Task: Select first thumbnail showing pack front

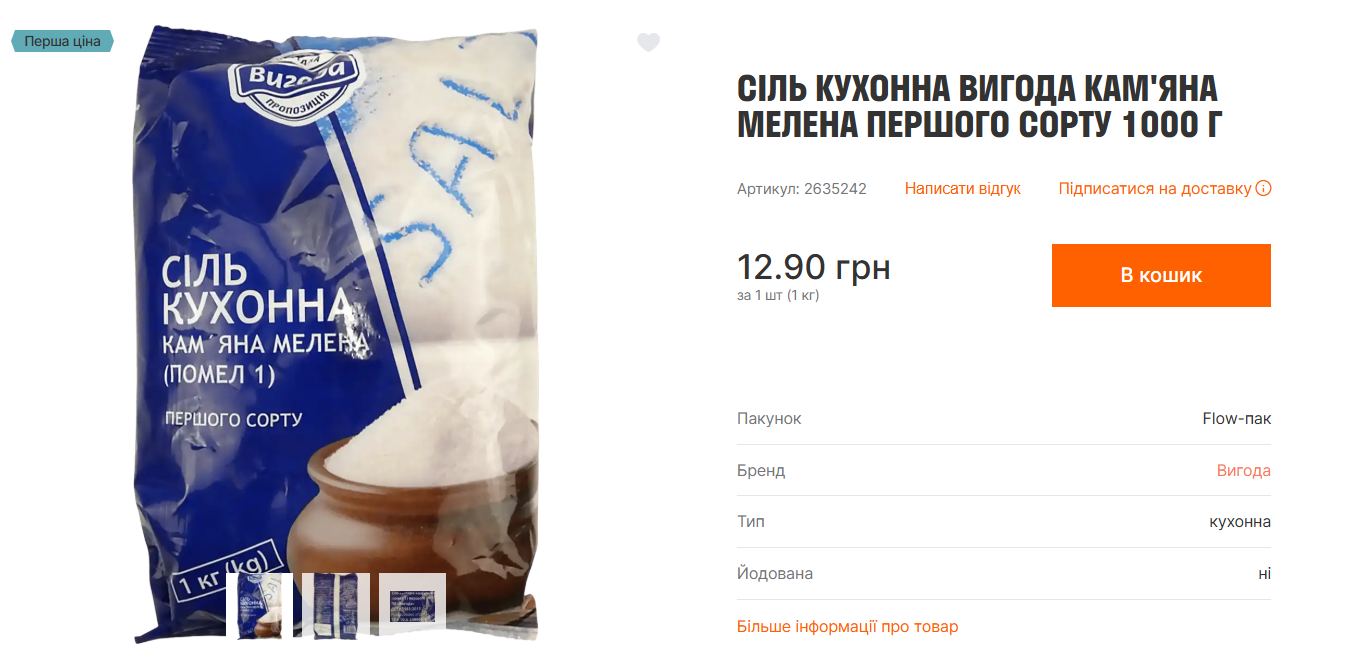Action: point(259,606)
